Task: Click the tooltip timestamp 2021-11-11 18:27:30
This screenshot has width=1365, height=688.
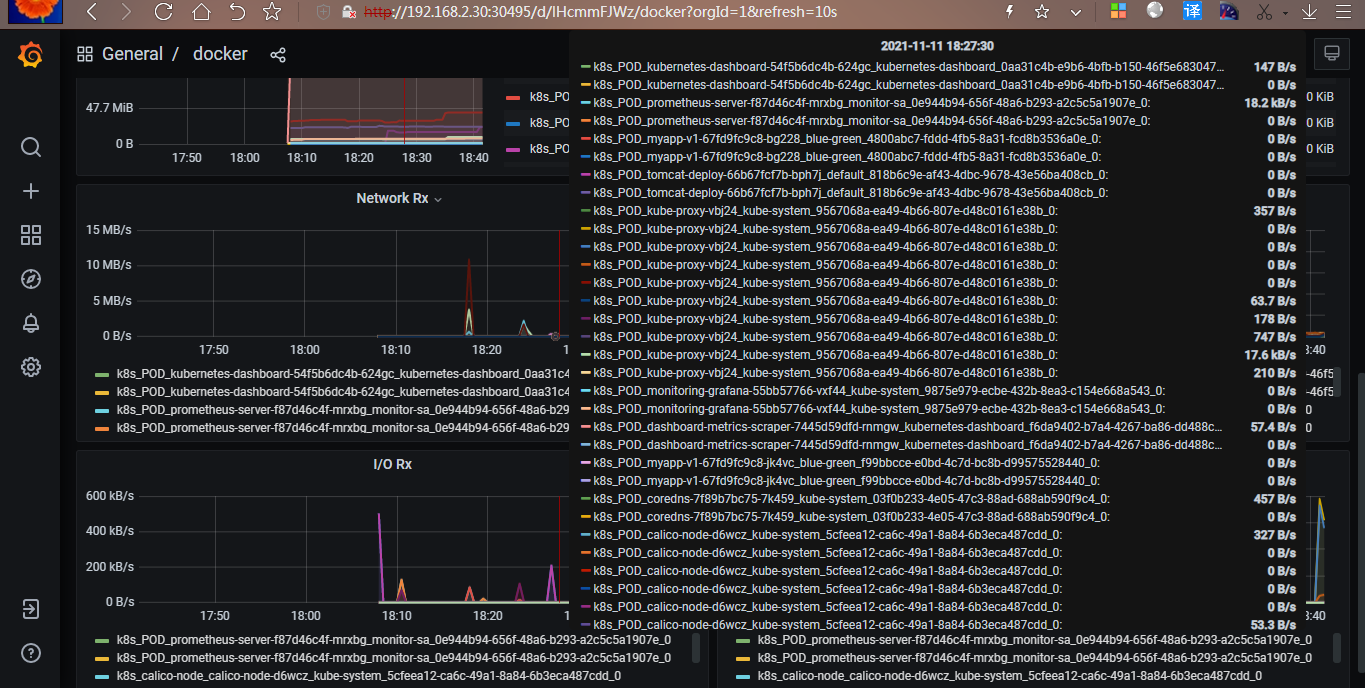Action: pos(937,46)
